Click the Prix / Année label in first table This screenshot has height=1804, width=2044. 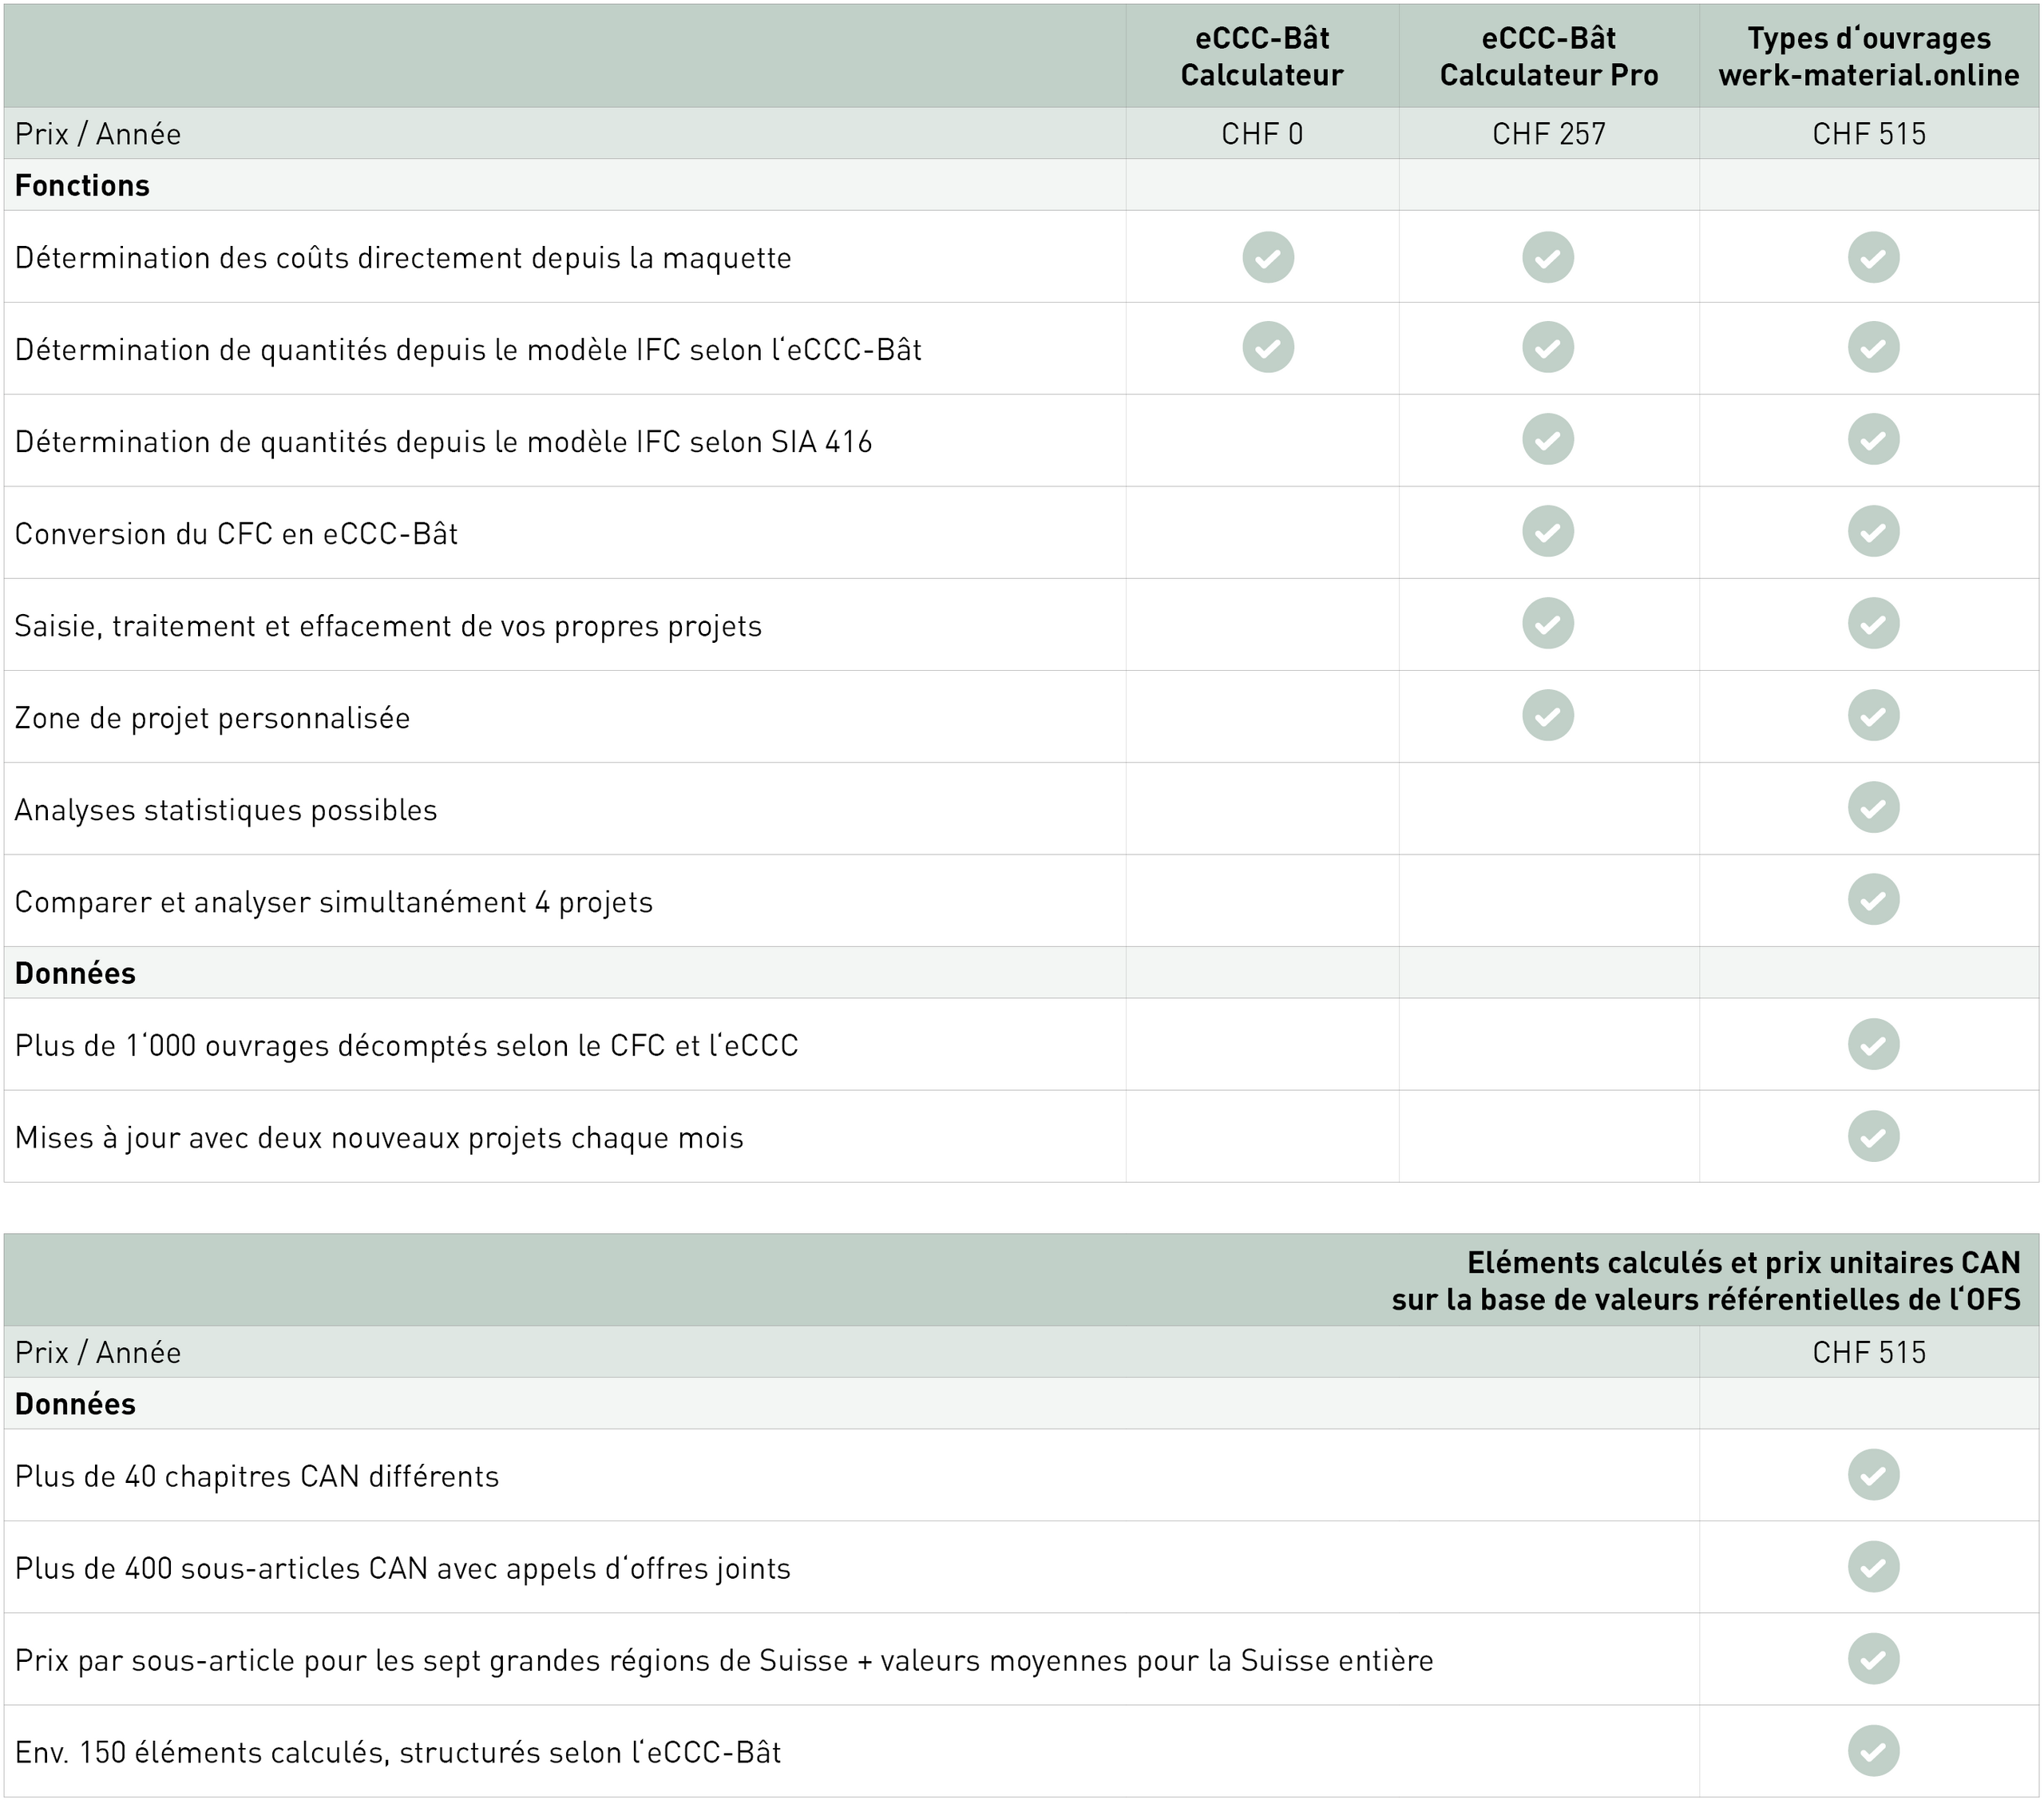(x=98, y=134)
